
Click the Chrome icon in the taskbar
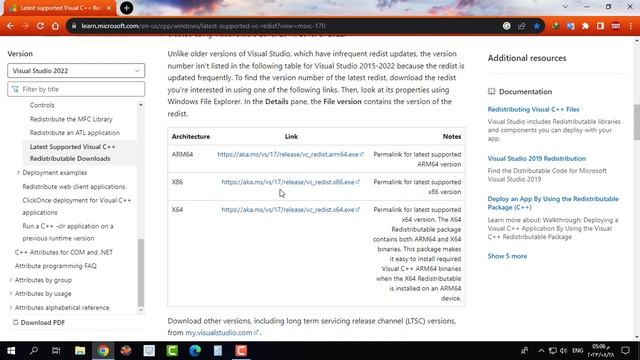(103, 351)
